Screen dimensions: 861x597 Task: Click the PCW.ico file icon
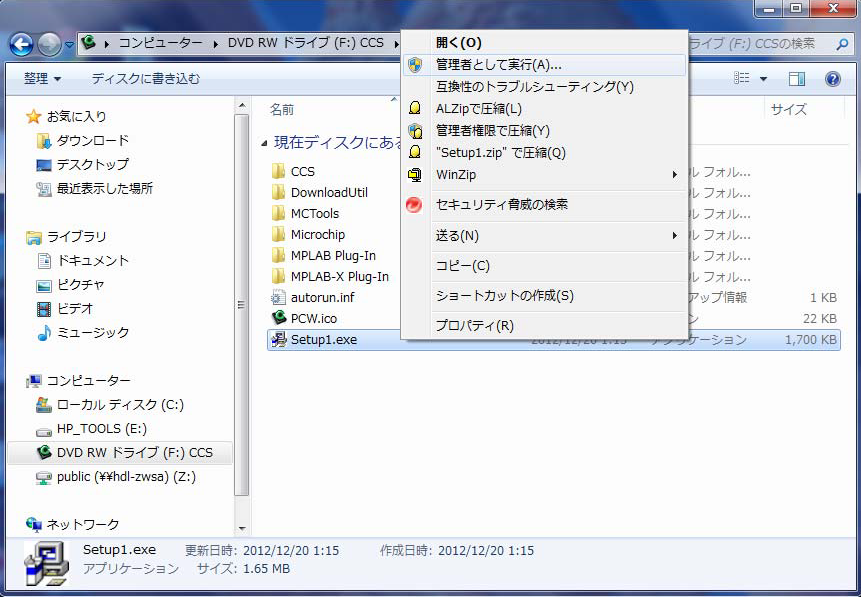(x=279, y=318)
